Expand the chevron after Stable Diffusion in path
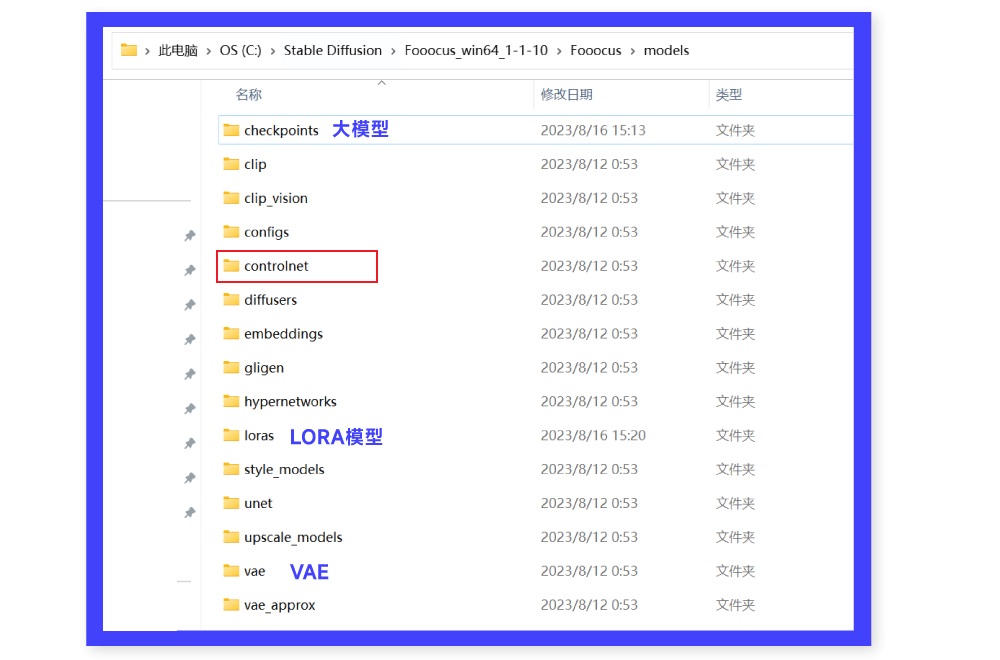Screen dimensions: 1000x660 coord(393,51)
